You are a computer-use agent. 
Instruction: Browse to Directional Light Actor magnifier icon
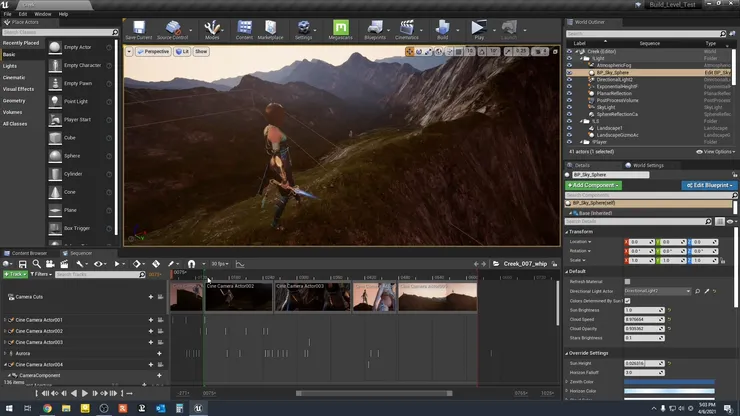click(698, 291)
